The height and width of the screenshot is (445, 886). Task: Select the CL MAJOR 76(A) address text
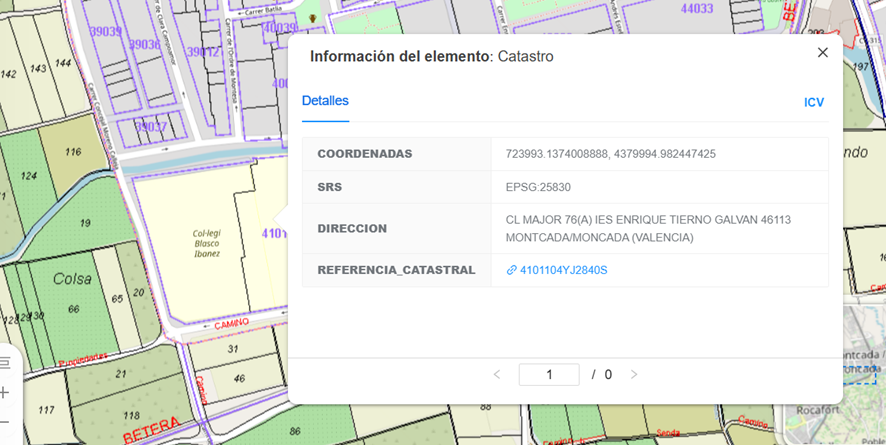tap(648, 229)
